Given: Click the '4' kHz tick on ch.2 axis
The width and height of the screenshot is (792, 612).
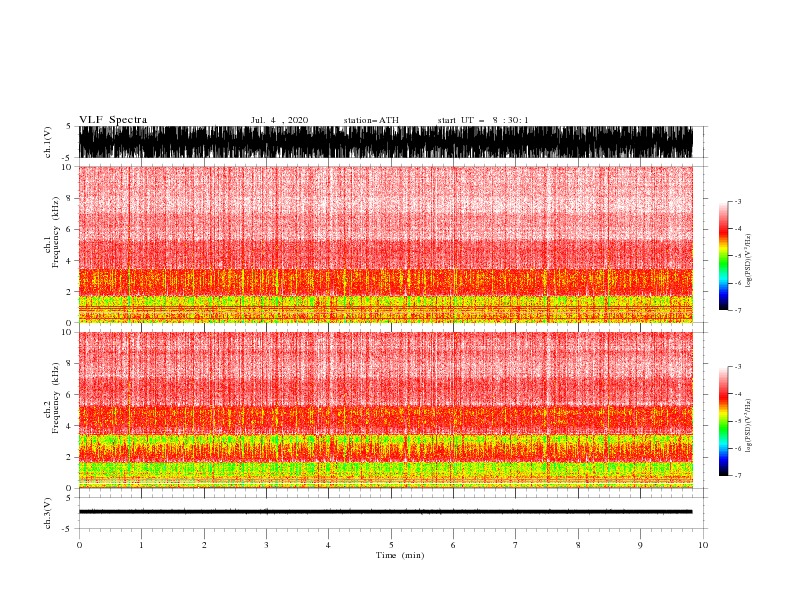Looking at the screenshot, I should [70, 426].
